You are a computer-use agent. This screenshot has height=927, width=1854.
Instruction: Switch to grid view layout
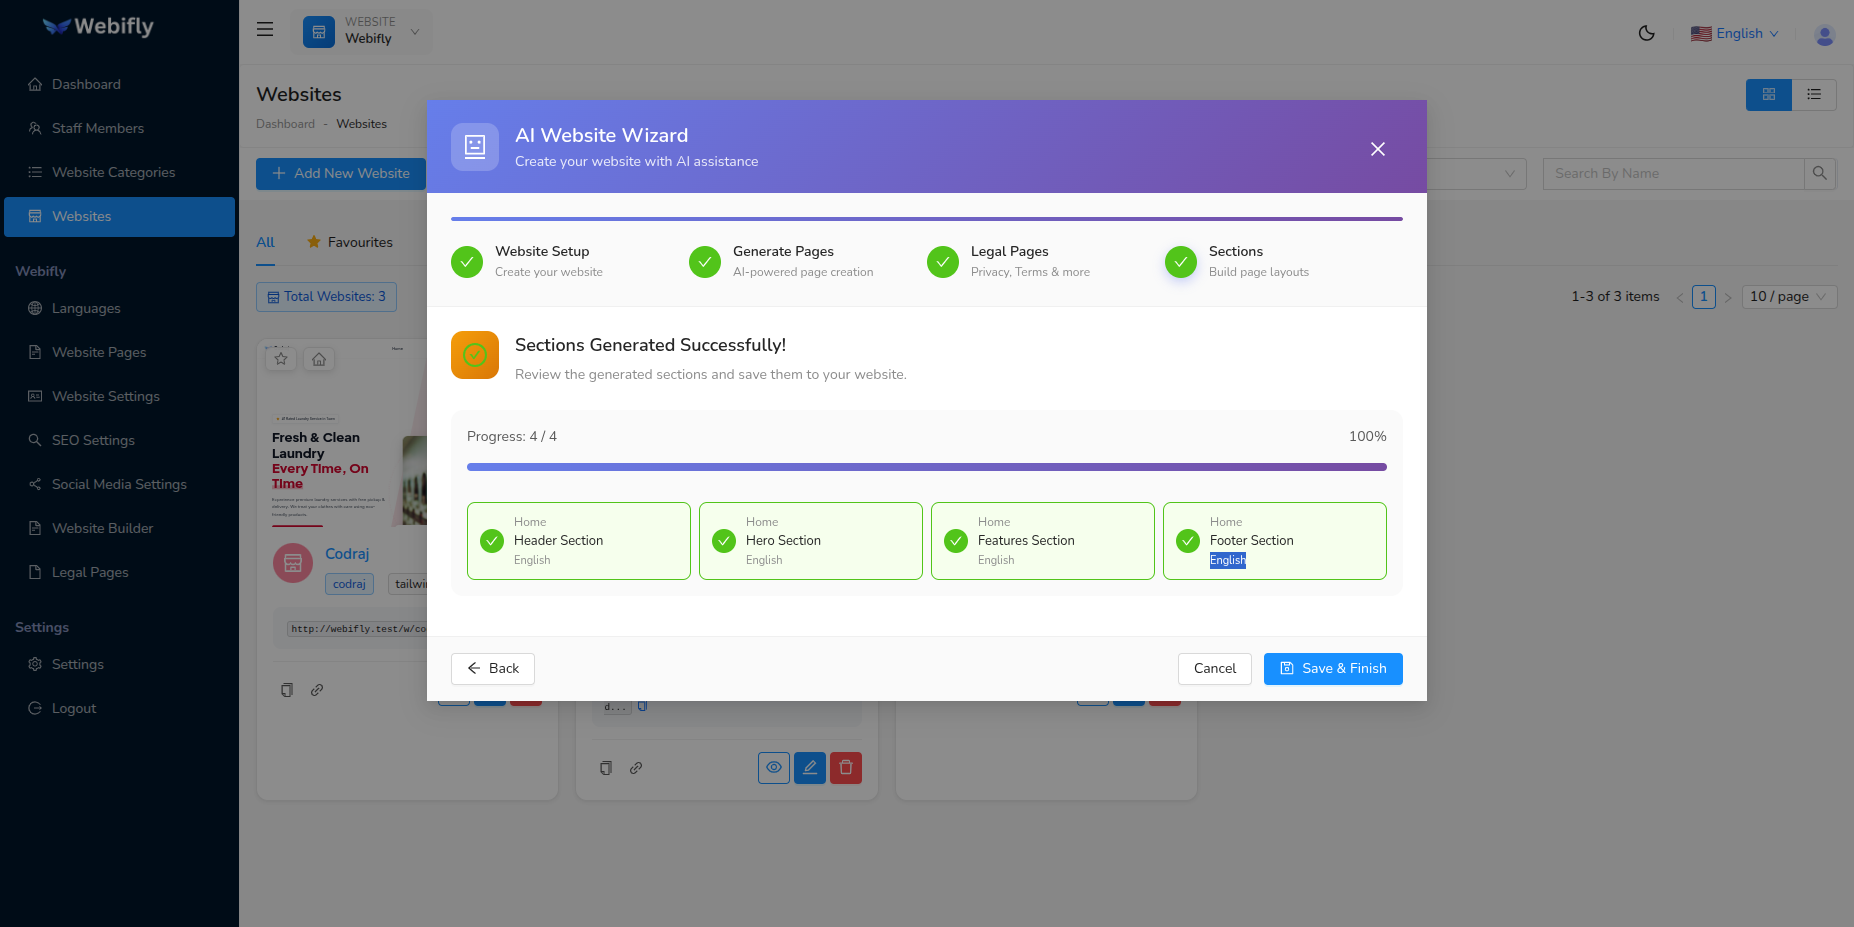(x=1768, y=95)
